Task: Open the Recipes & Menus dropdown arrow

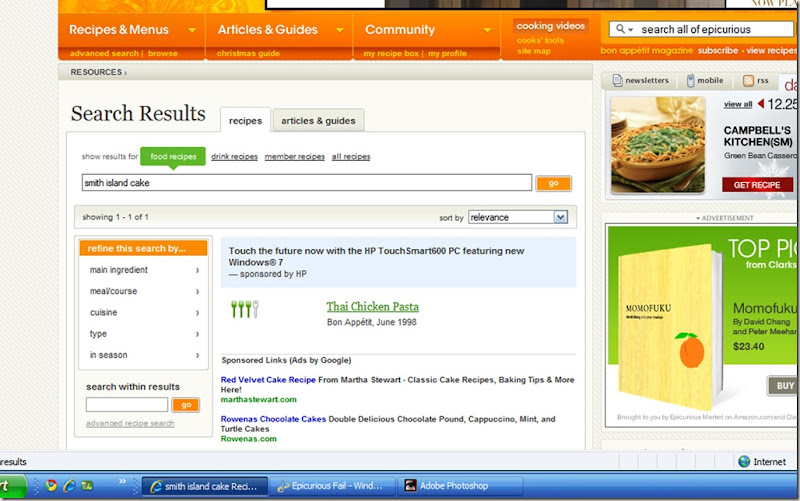Action: coord(192,30)
